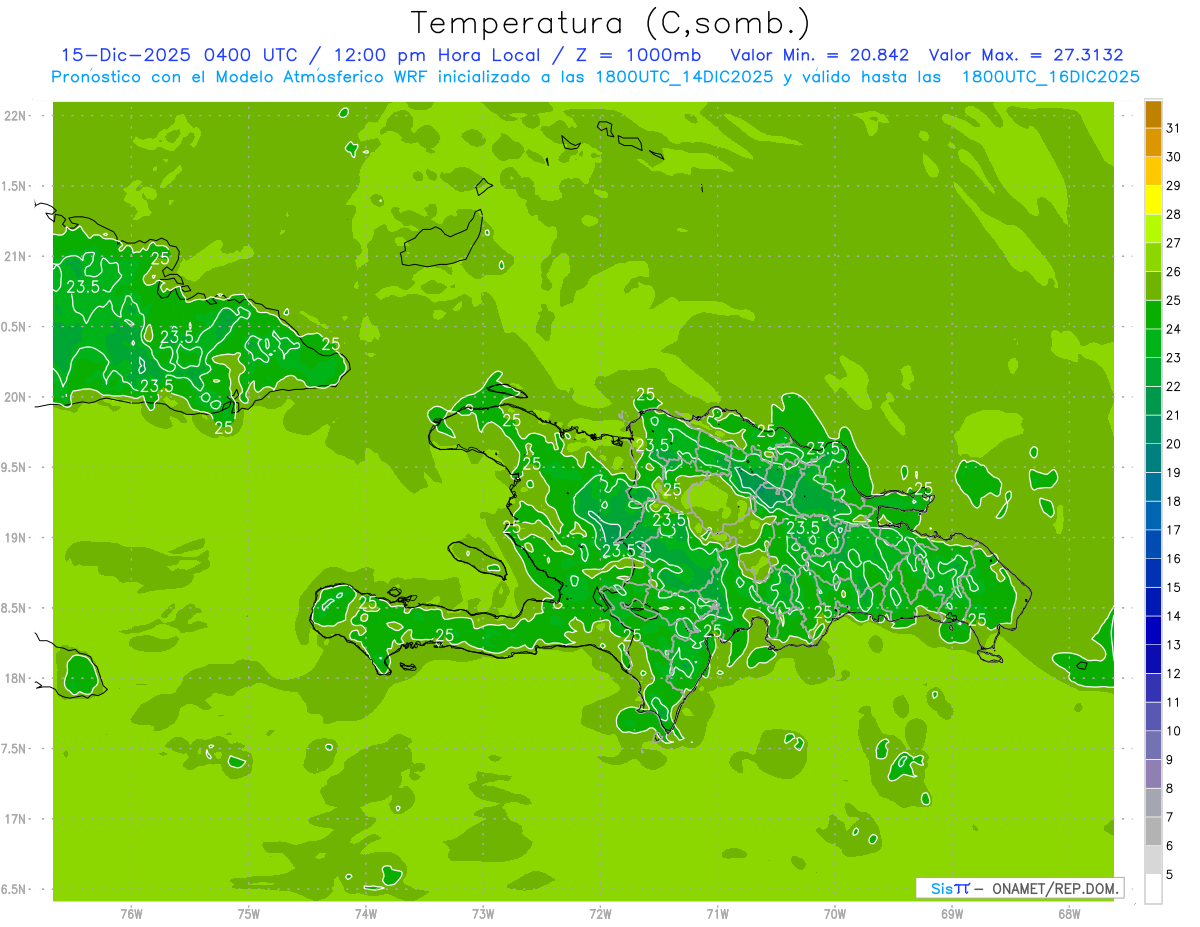The image size is (1200, 927).
Task: Click the "75W" longitude axis label
Action: 248,913
